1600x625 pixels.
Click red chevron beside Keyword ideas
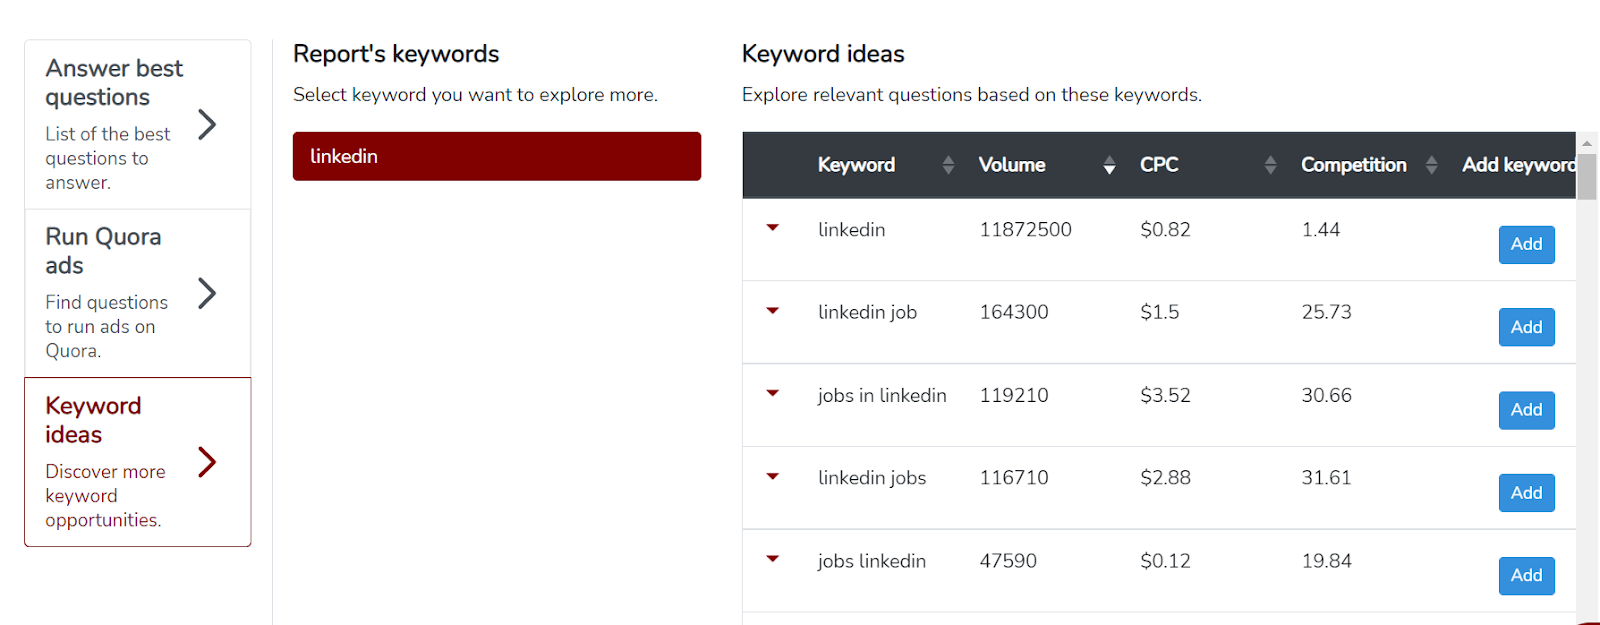coord(207,462)
